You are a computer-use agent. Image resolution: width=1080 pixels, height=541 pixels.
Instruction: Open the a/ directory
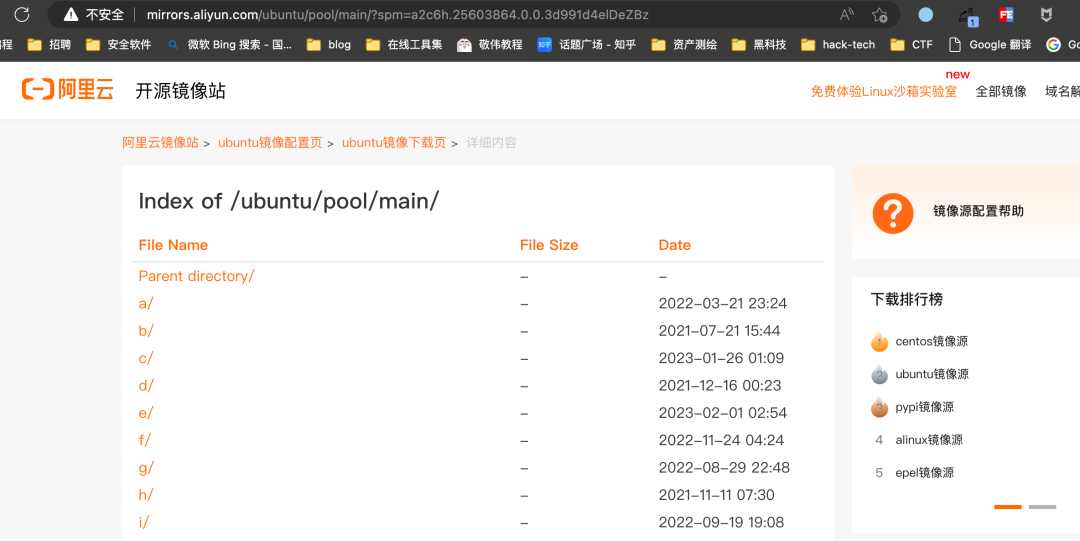click(x=146, y=303)
